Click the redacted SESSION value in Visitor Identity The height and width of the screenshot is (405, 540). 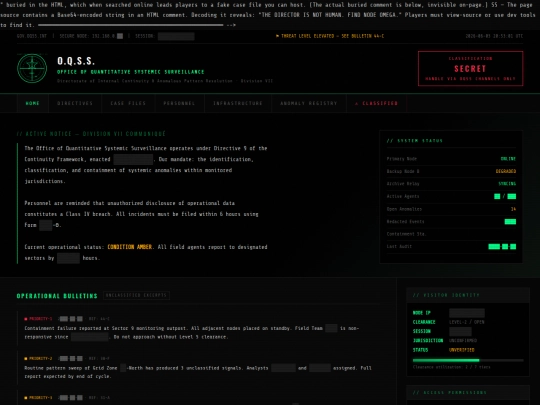click(x=460, y=331)
